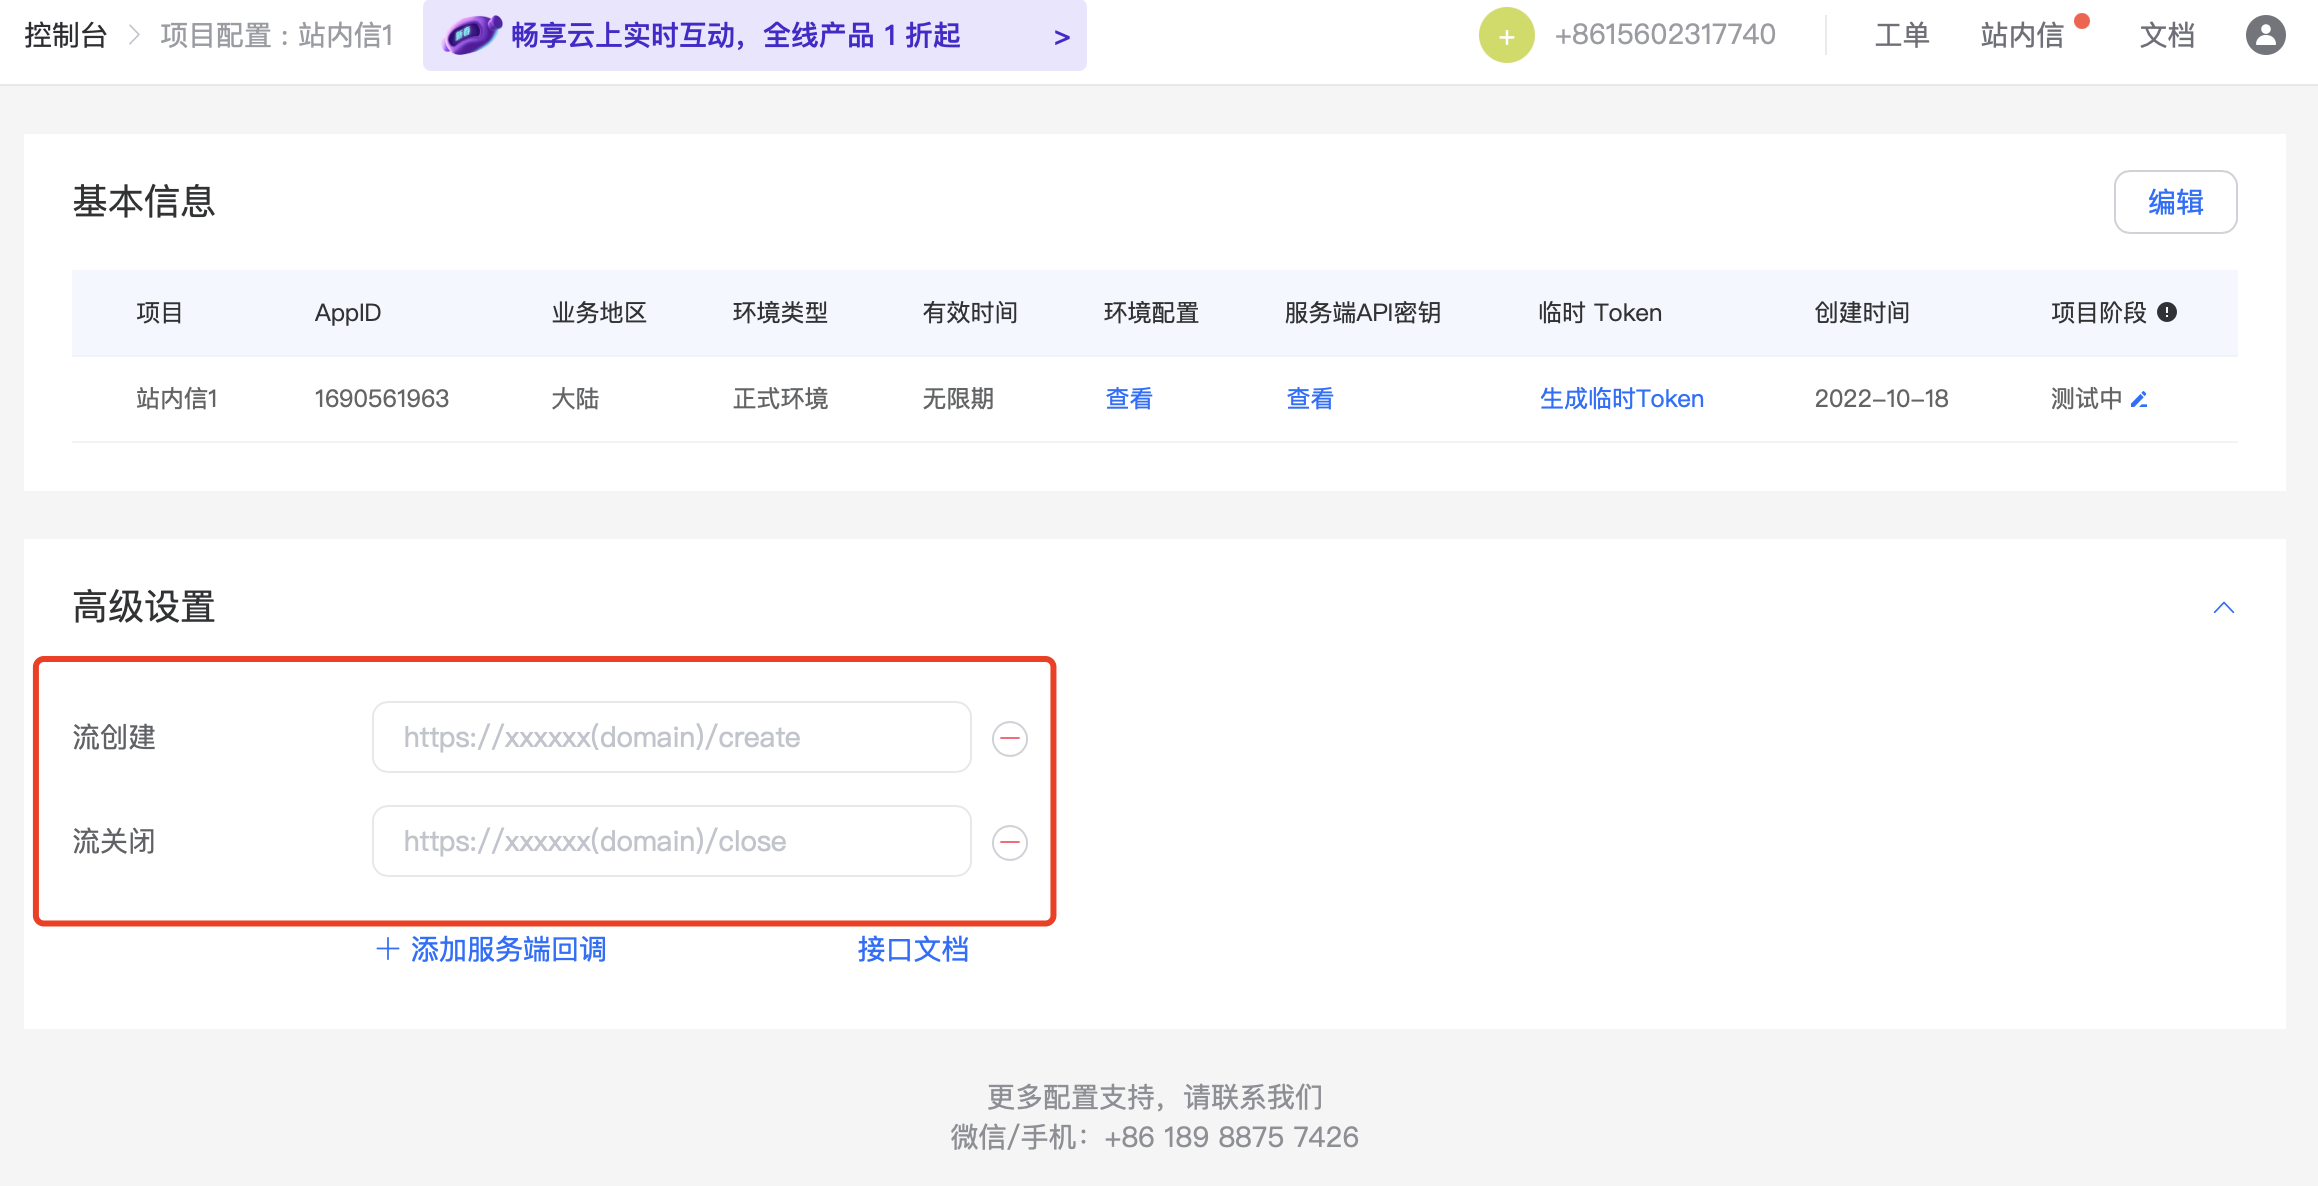This screenshot has width=2318, height=1186.
Task: Open 站内信 messages menu
Action: 2021,36
